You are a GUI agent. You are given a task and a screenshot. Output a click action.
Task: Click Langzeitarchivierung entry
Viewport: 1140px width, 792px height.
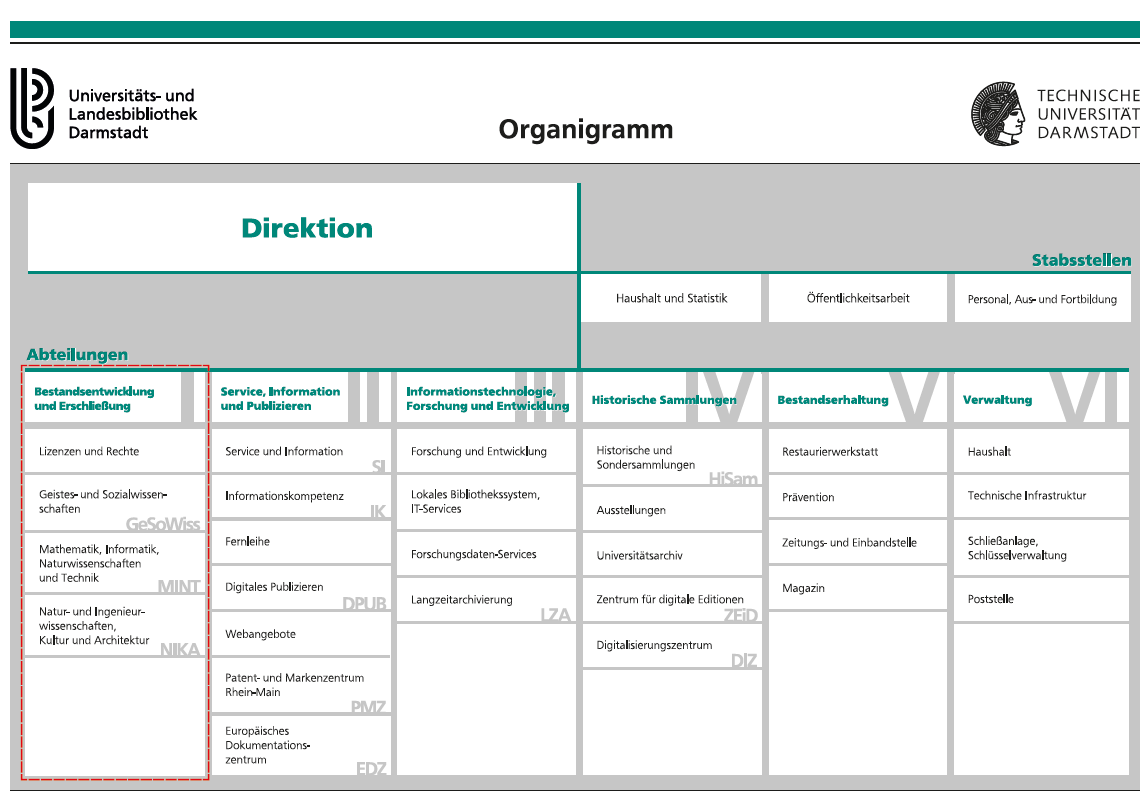tap(486, 600)
